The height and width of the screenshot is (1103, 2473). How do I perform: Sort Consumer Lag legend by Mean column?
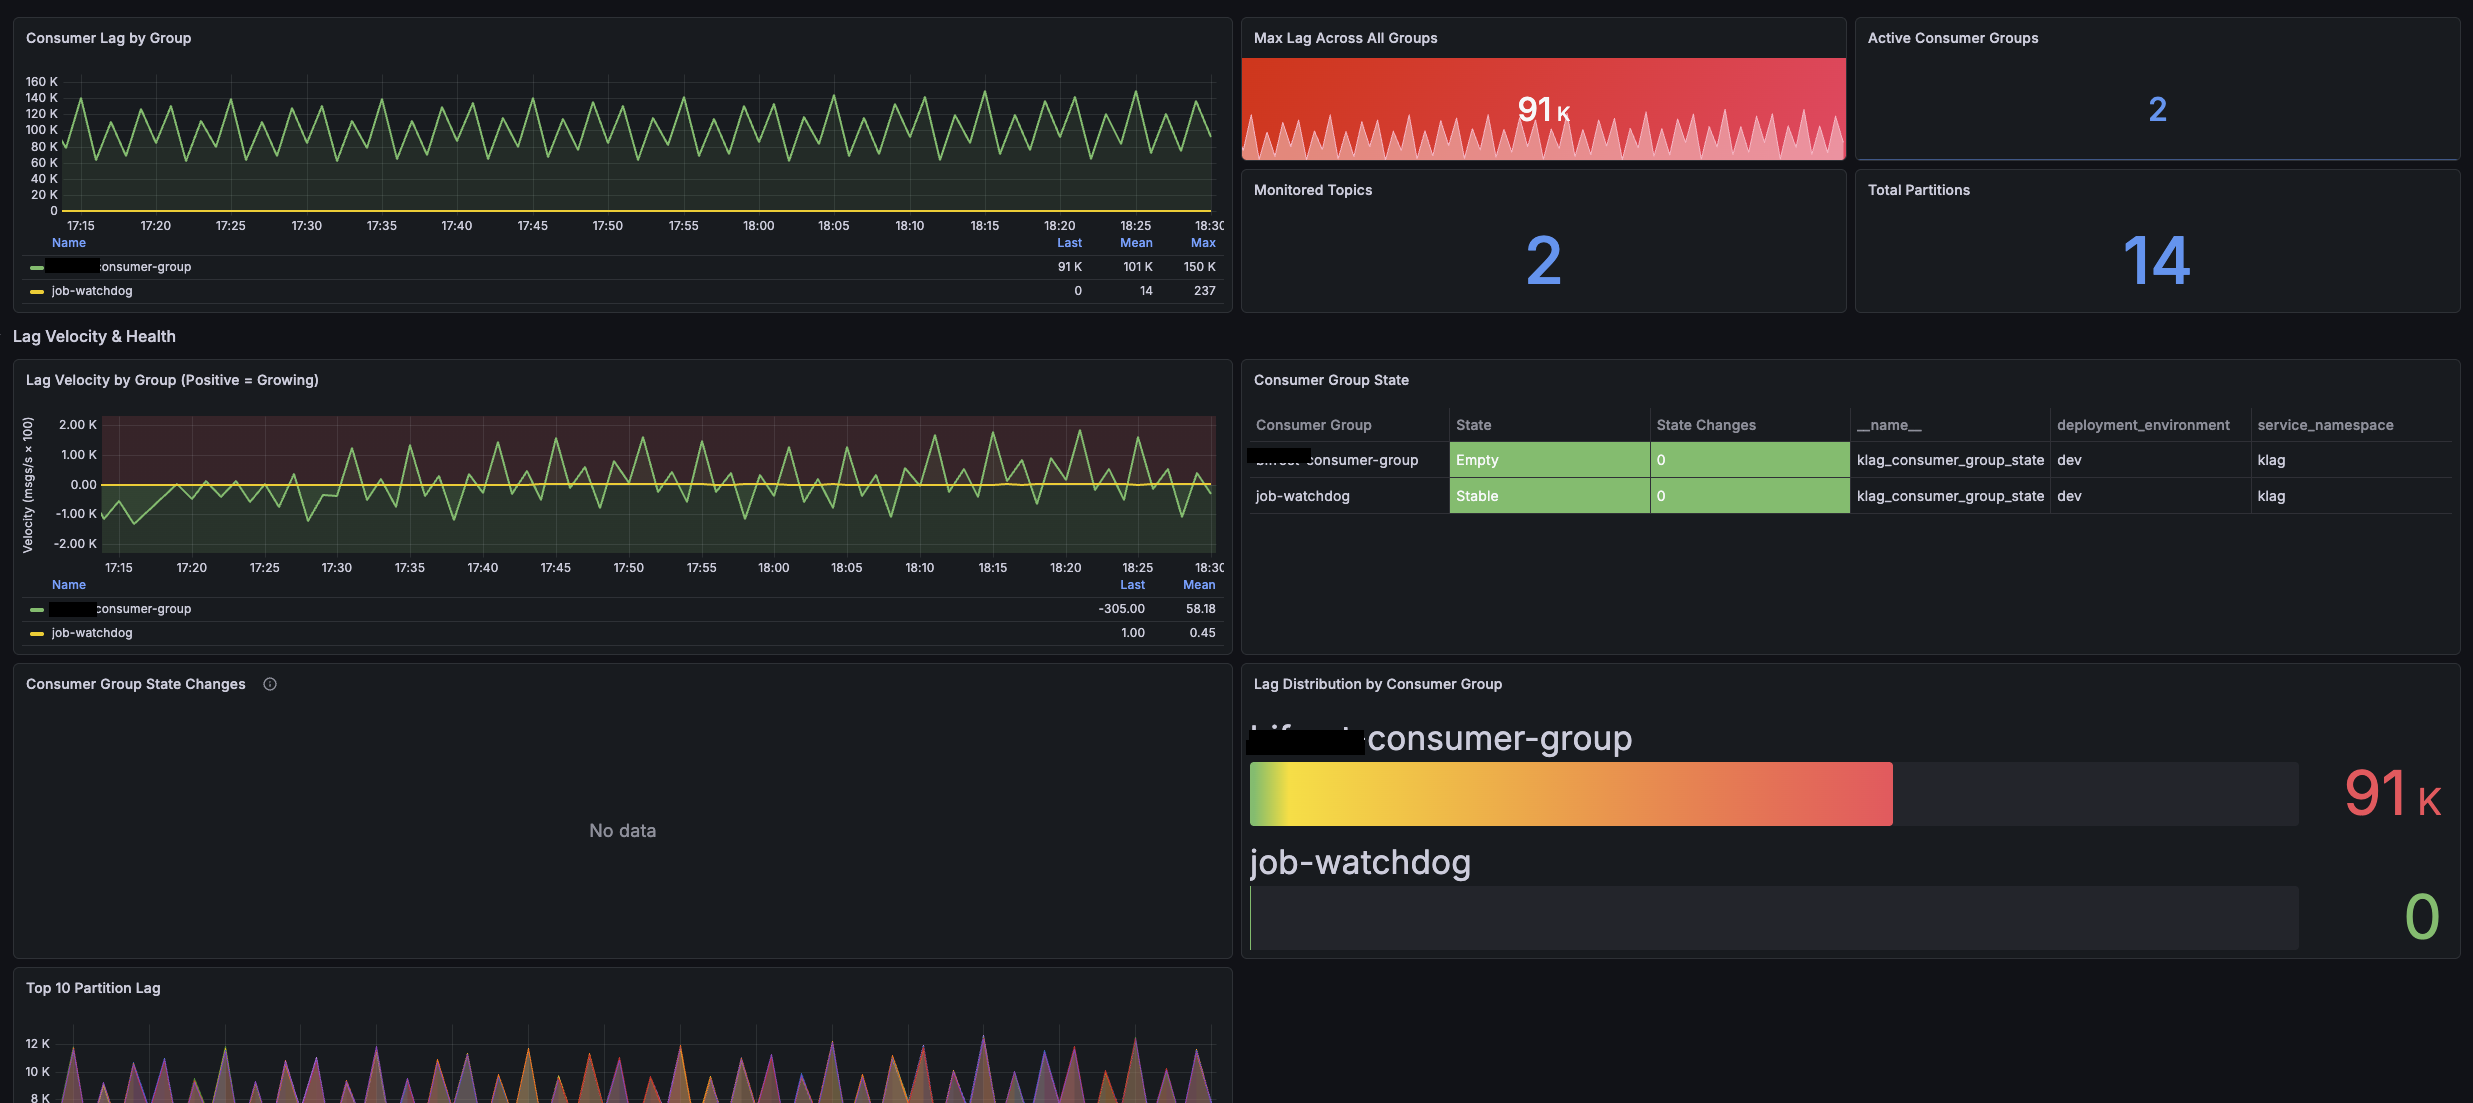(x=1136, y=243)
